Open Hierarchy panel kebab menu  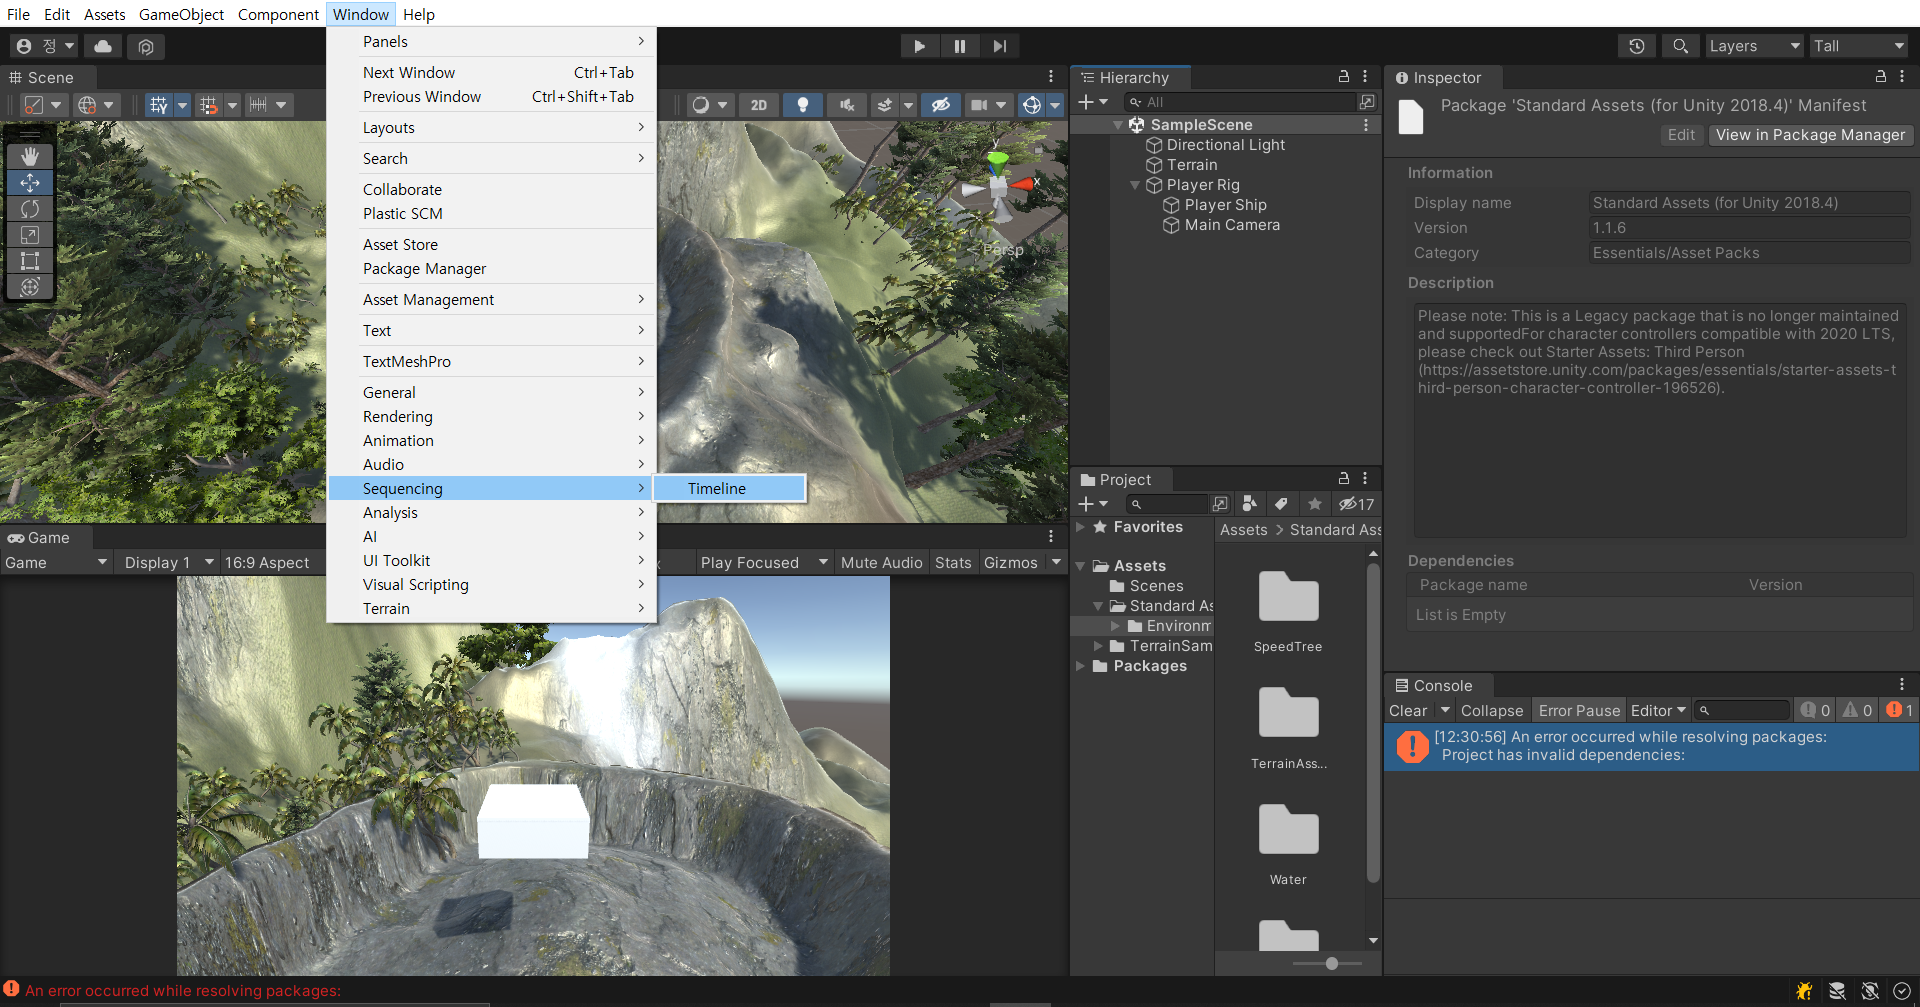coord(1365,77)
